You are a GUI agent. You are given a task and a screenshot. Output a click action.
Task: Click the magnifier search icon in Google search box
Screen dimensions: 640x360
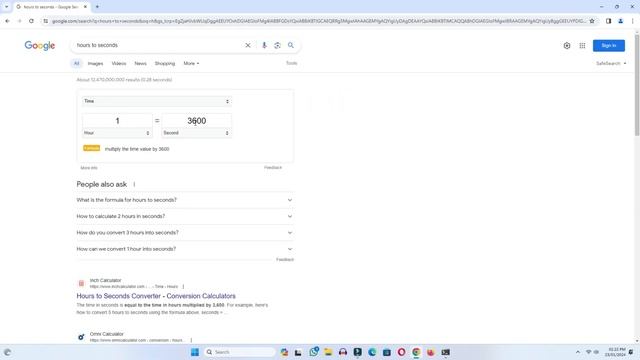[x=291, y=45]
